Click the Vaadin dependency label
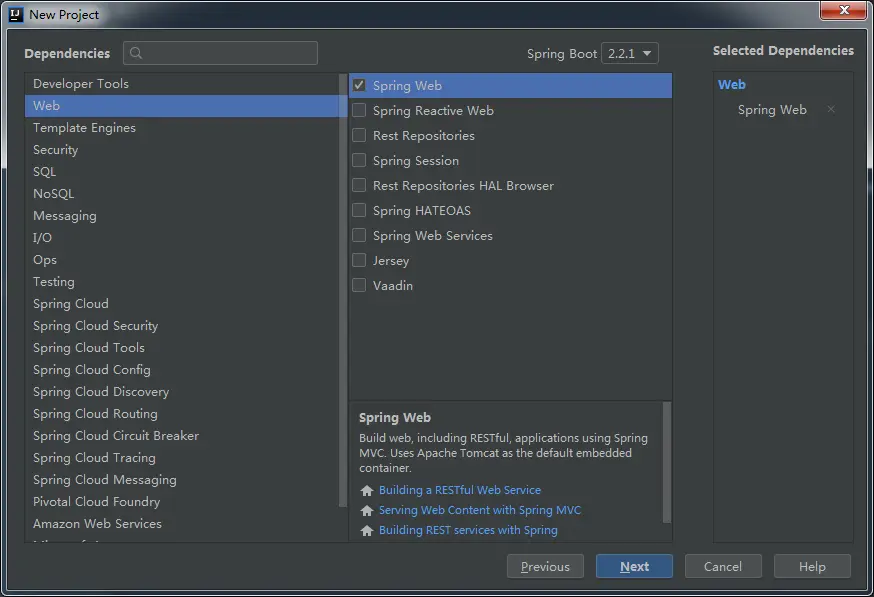874x597 pixels. [x=393, y=285]
